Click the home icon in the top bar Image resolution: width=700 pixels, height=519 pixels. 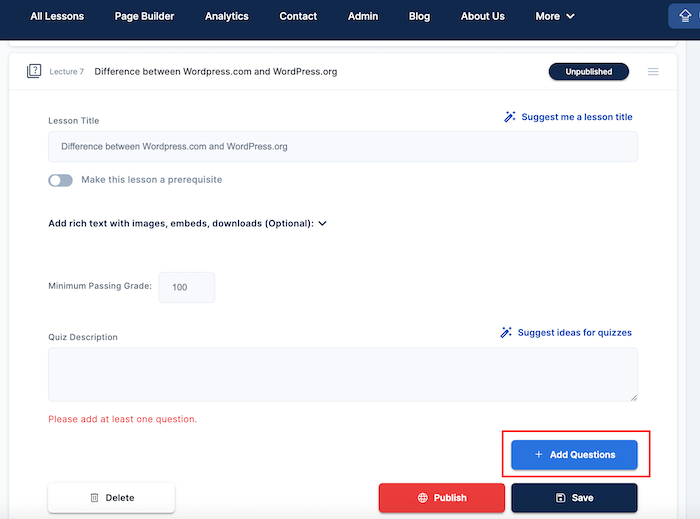pos(685,17)
